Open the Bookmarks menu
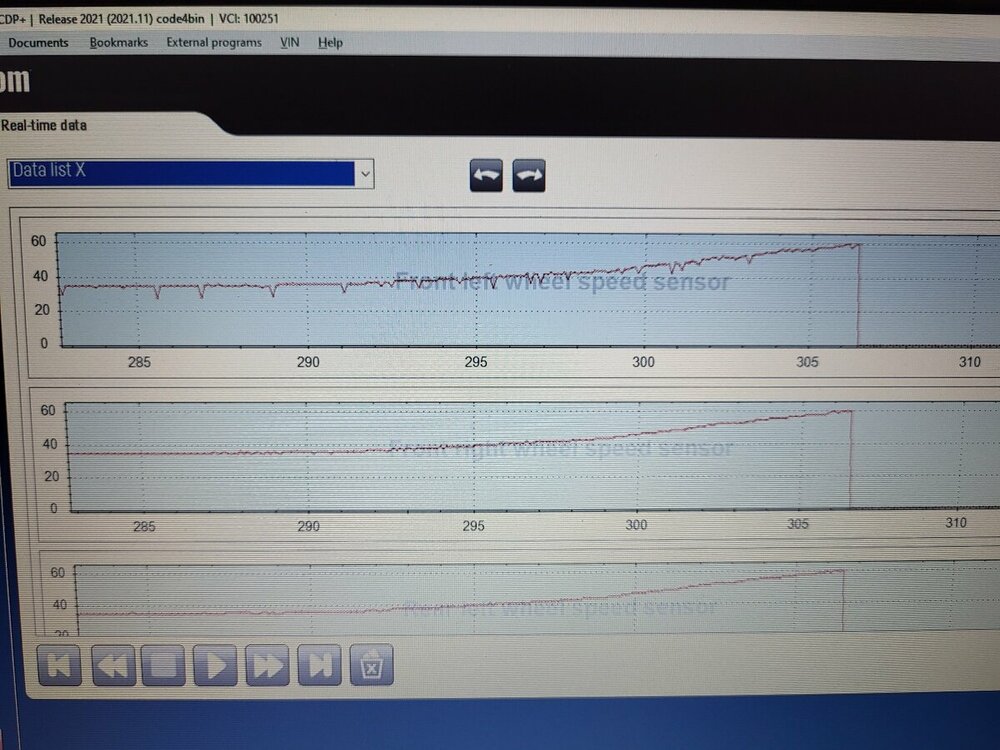 [118, 43]
